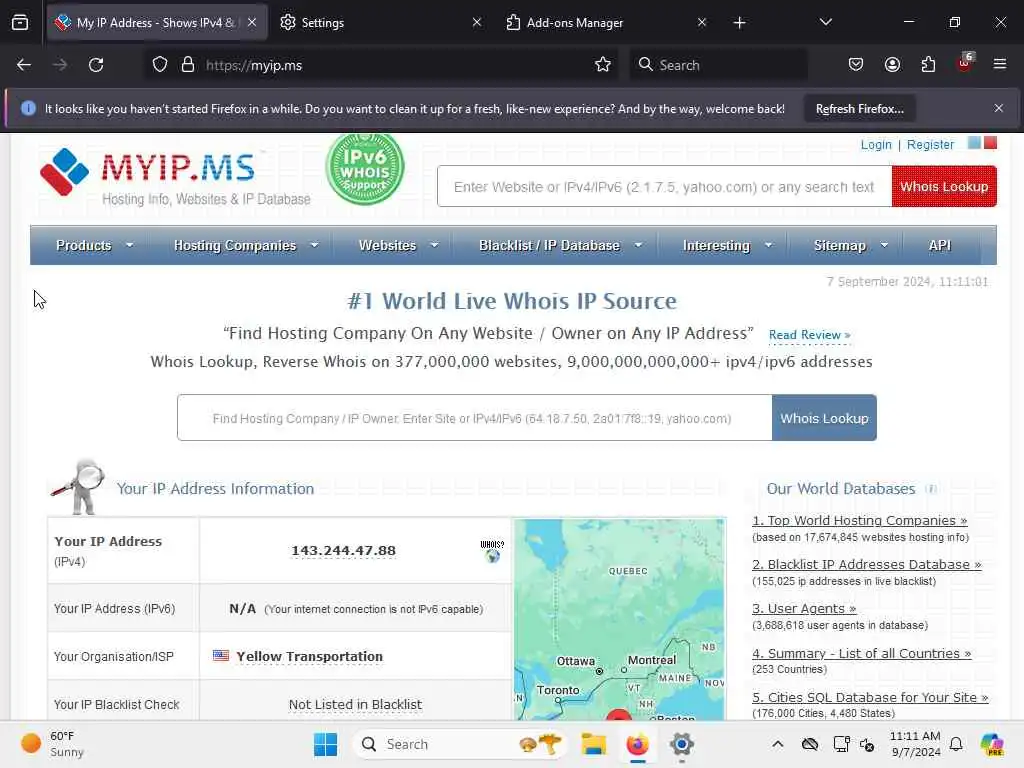The image size is (1024, 768).
Task: Click the padlock site info icon
Action: tap(188, 65)
